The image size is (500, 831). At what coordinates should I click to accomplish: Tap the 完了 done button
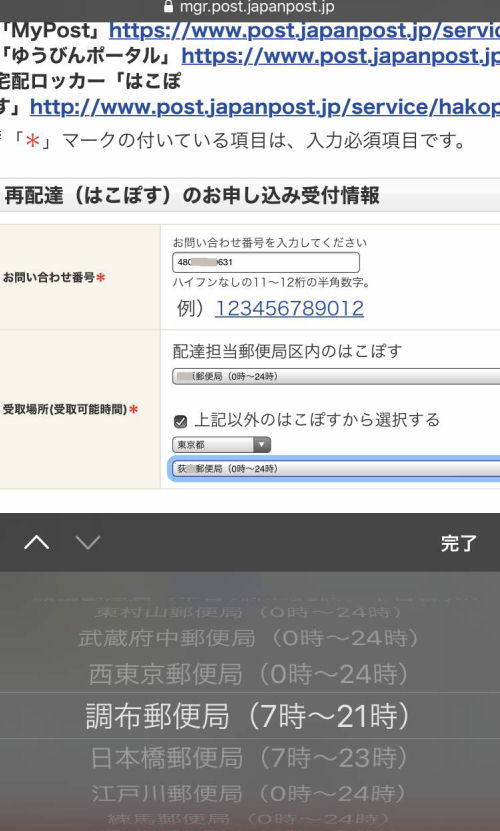click(x=459, y=543)
